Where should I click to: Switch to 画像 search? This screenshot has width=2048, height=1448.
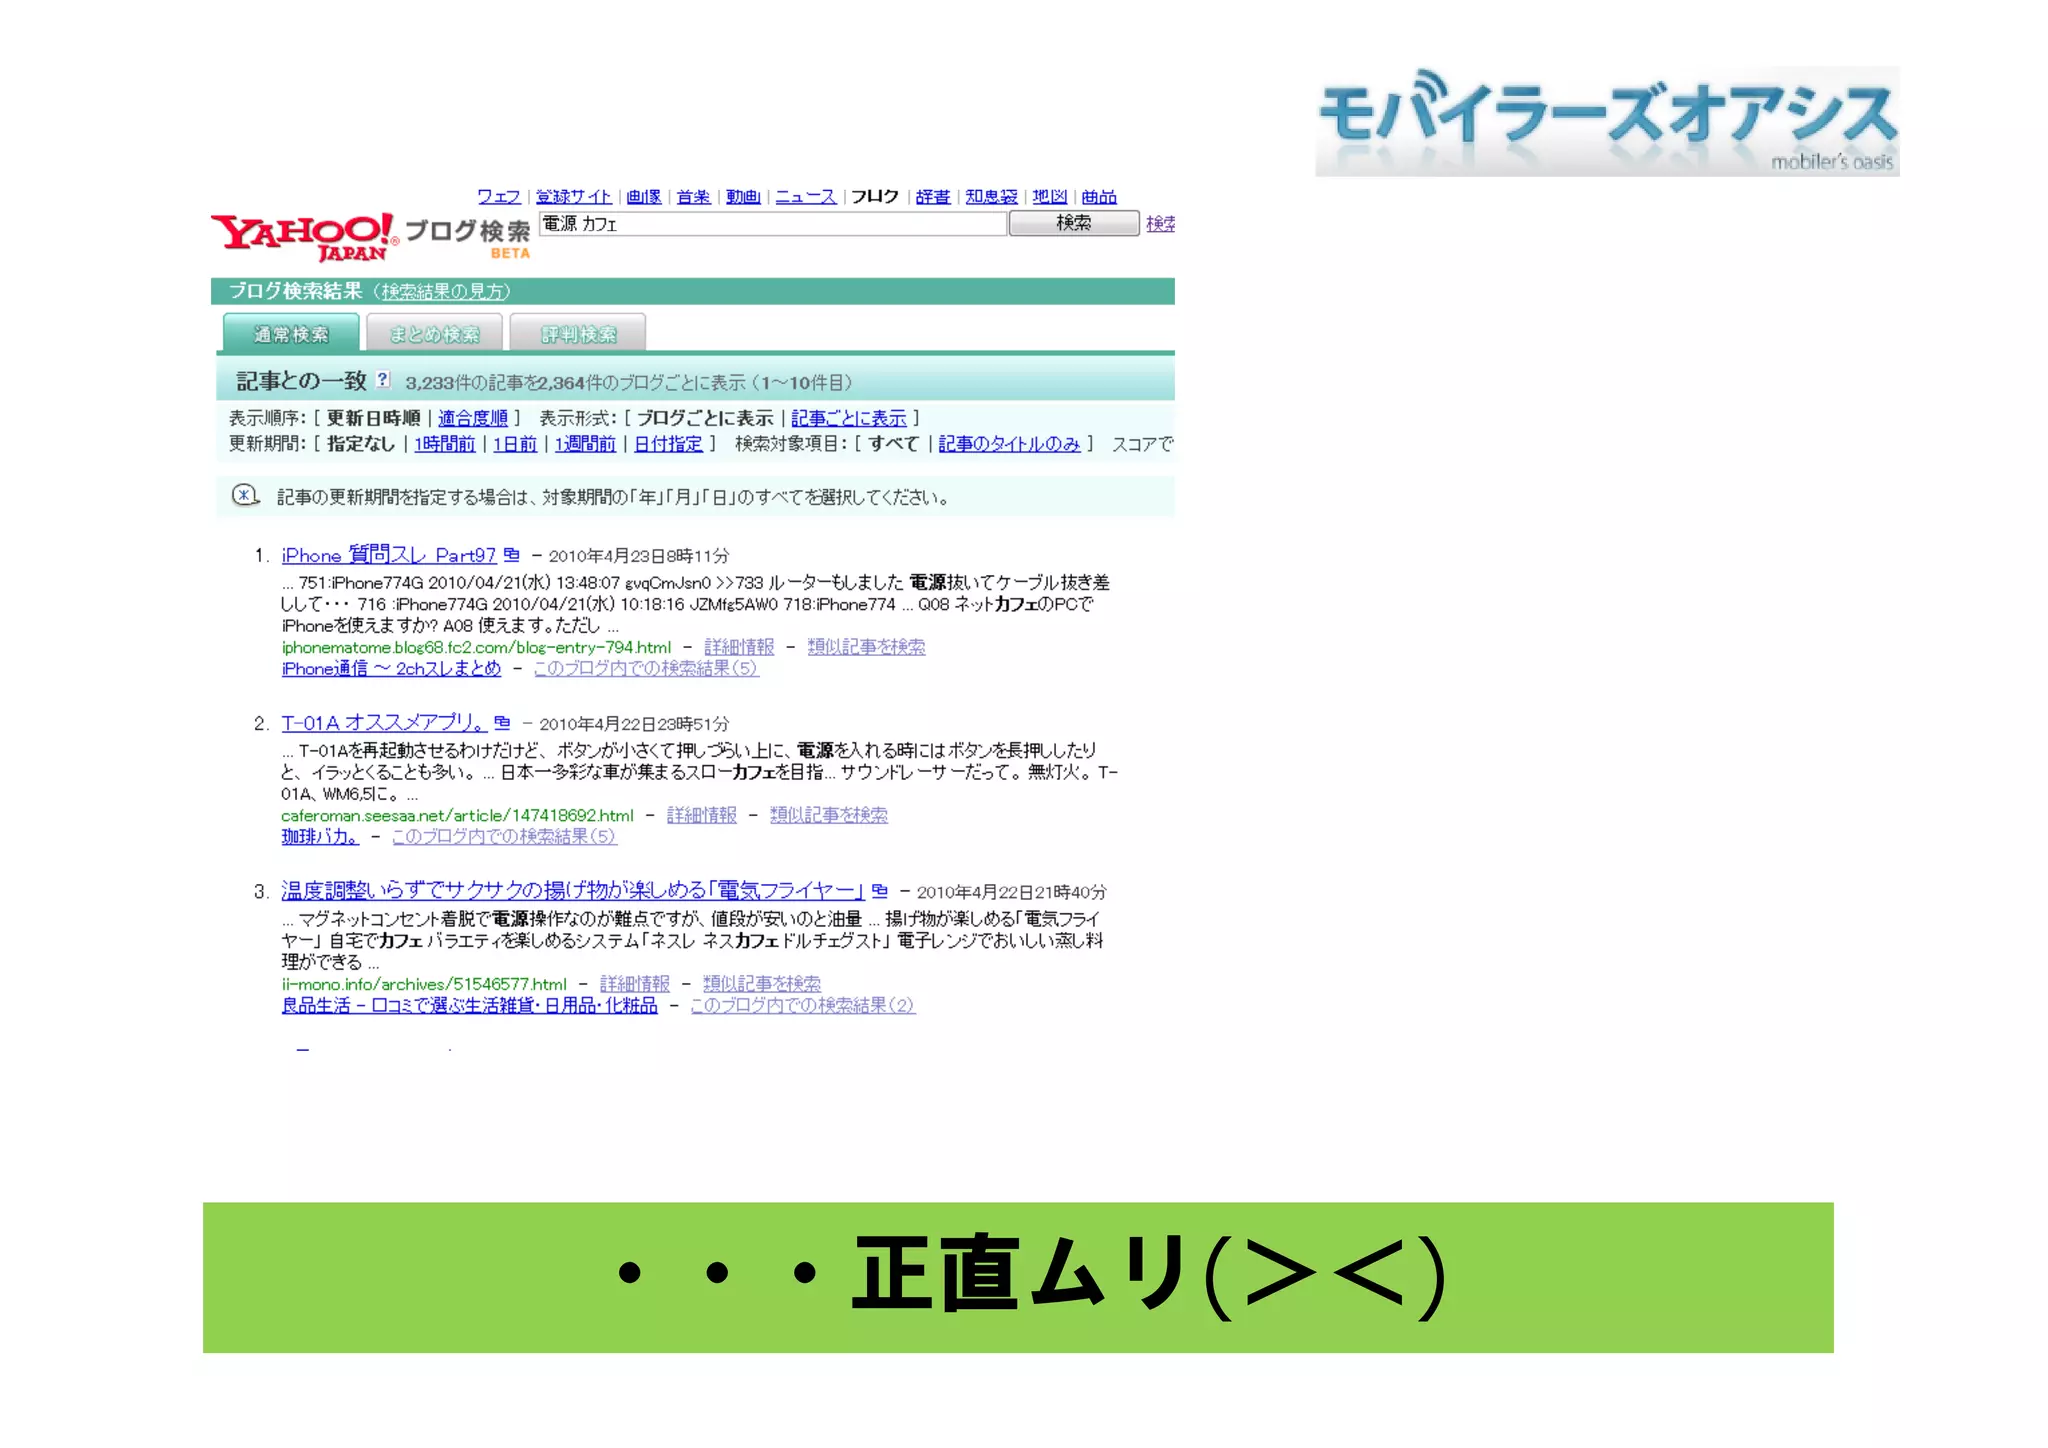click(644, 197)
